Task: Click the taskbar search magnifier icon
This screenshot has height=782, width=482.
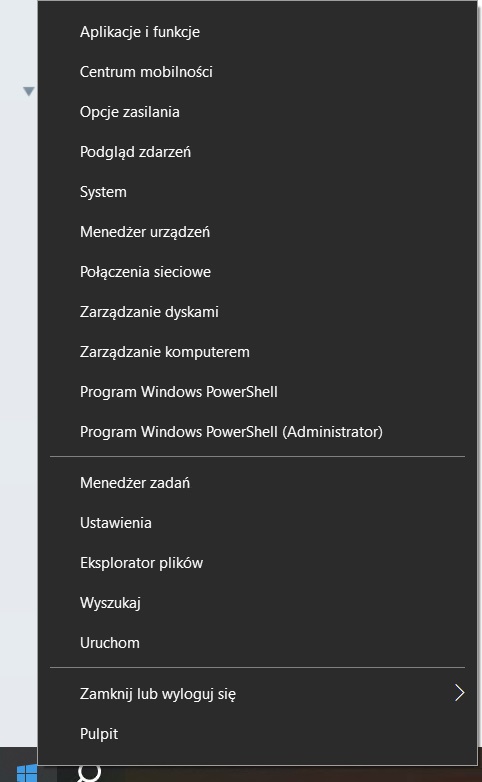Action: [89, 773]
